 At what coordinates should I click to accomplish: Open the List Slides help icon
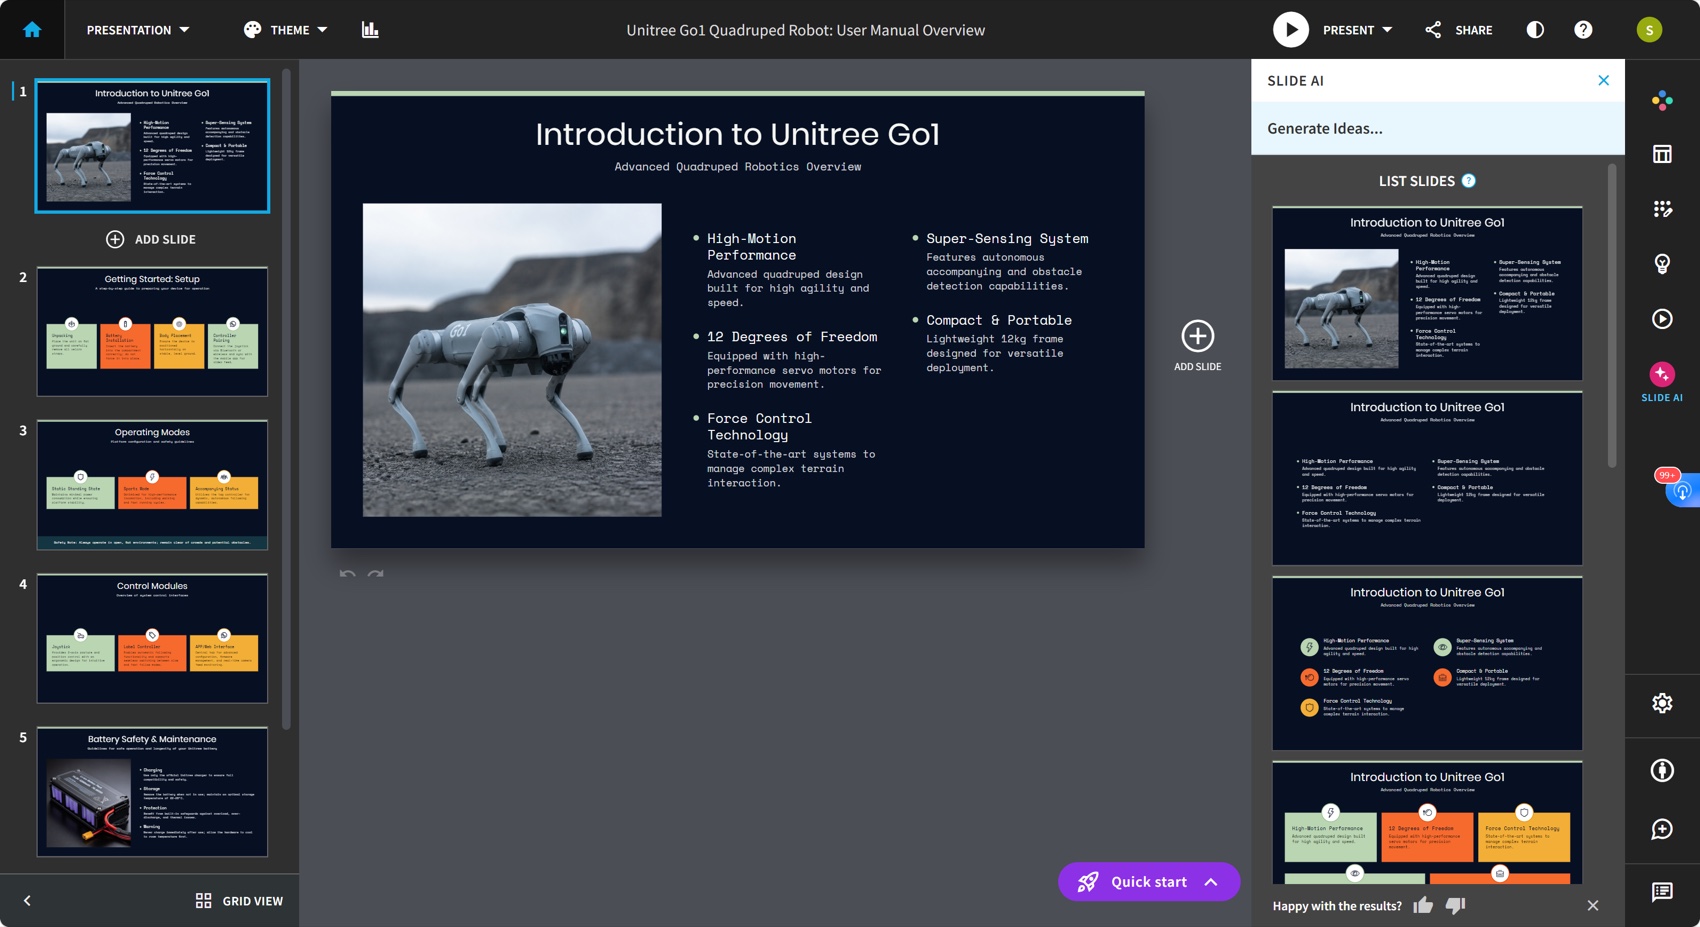(1468, 181)
